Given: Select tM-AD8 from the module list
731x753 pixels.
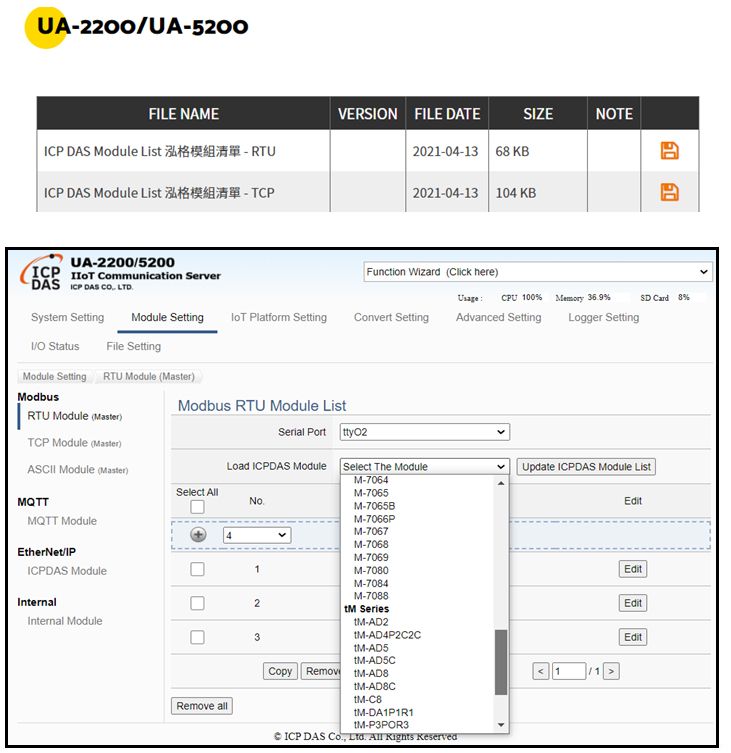Looking at the screenshot, I should click(371, 673).
